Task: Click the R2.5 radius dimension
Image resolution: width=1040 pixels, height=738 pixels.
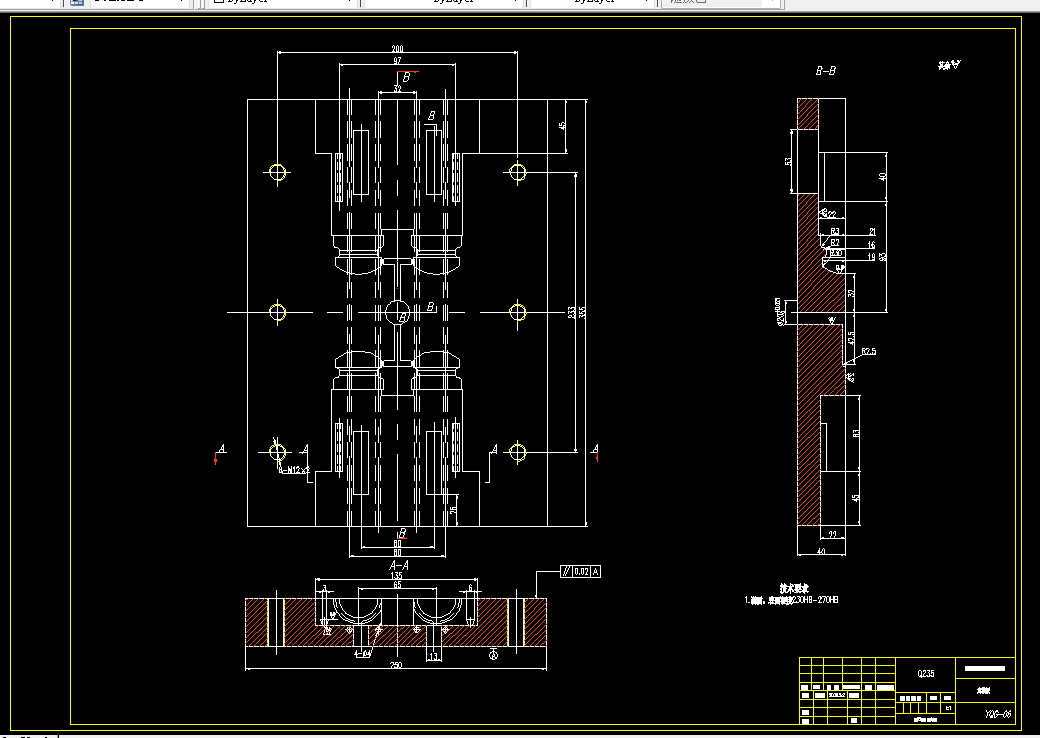Action: [x=869, y=351]
